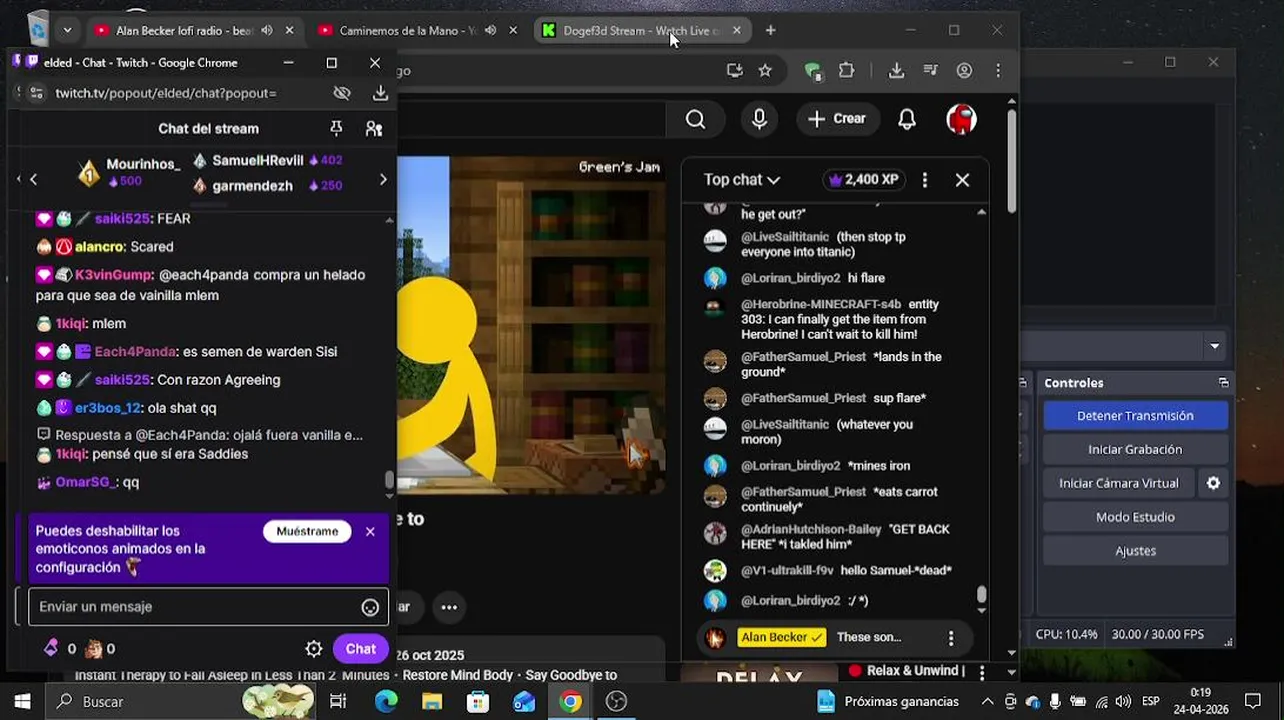Click the Enviar un mensaje field
1284x720 pixels.
(208, 607)
